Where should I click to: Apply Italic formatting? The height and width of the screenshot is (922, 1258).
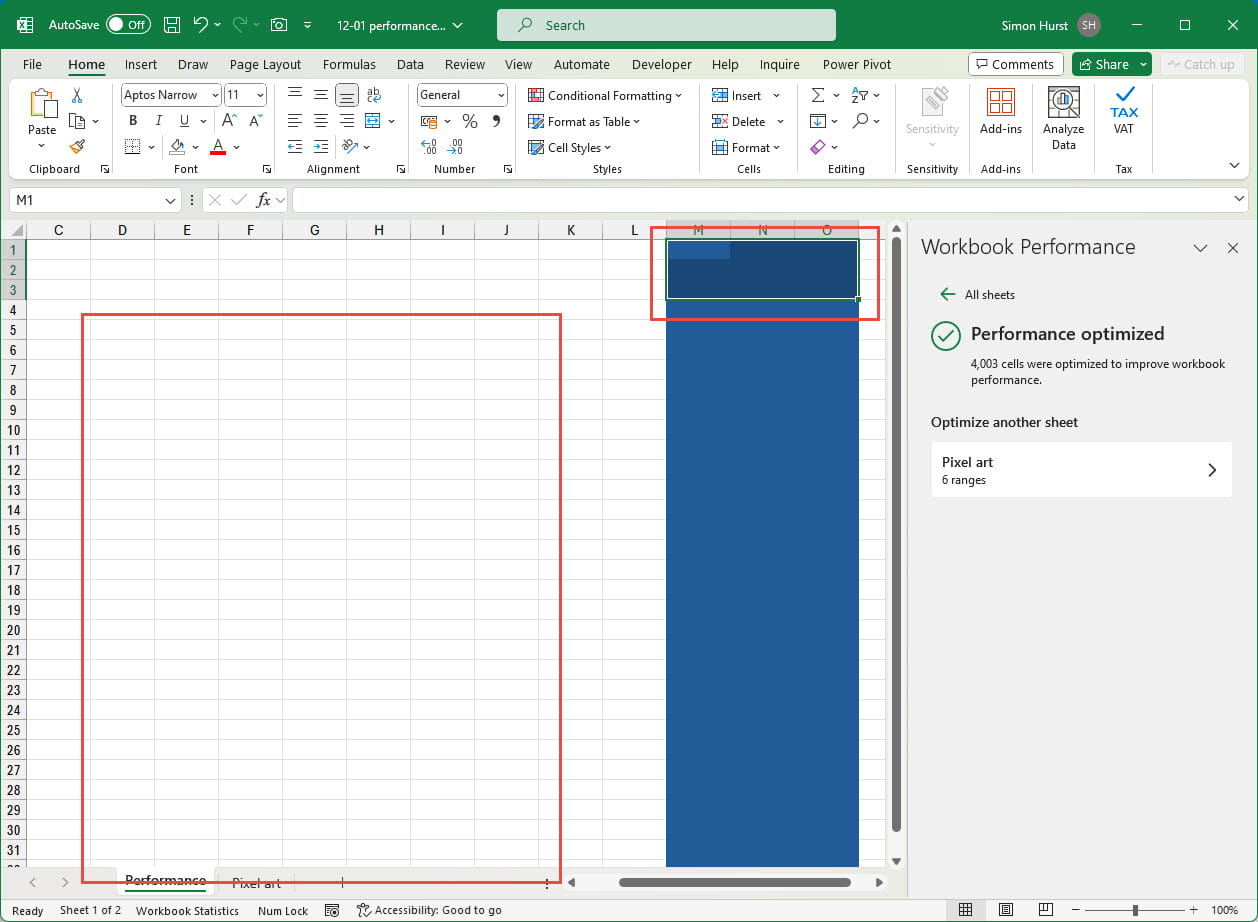158,120
